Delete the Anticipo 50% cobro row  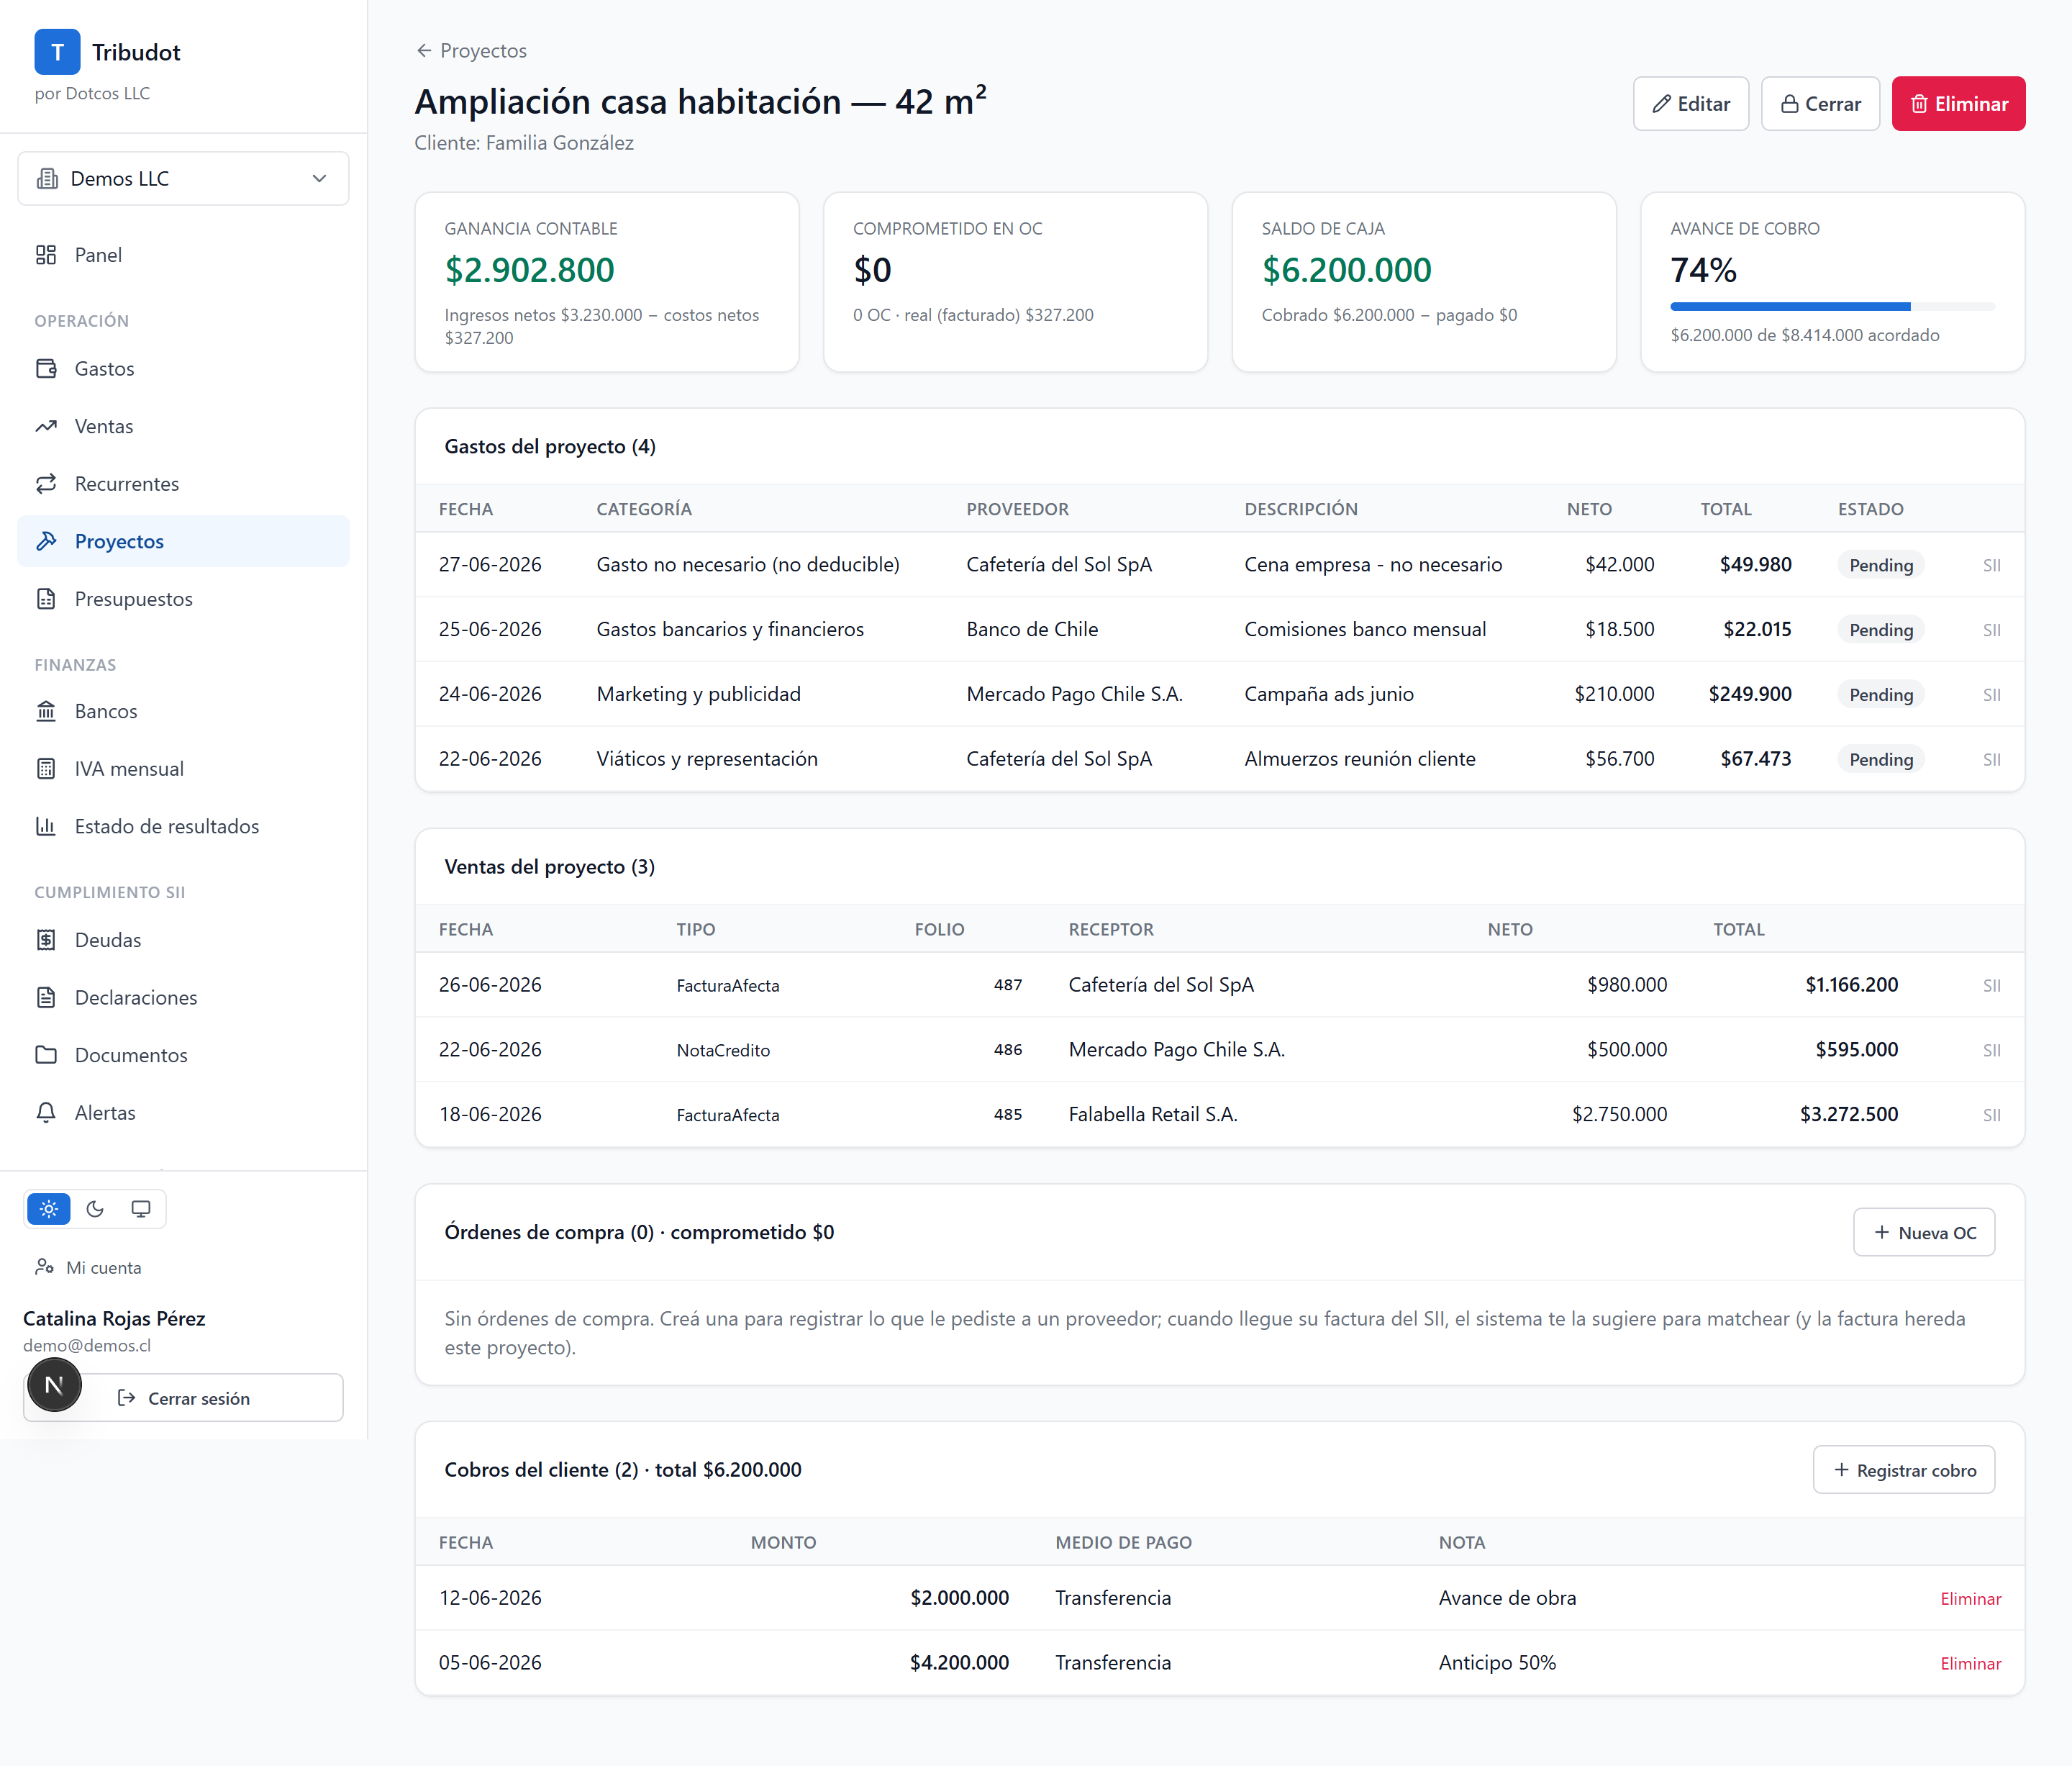point(1970,1664)
